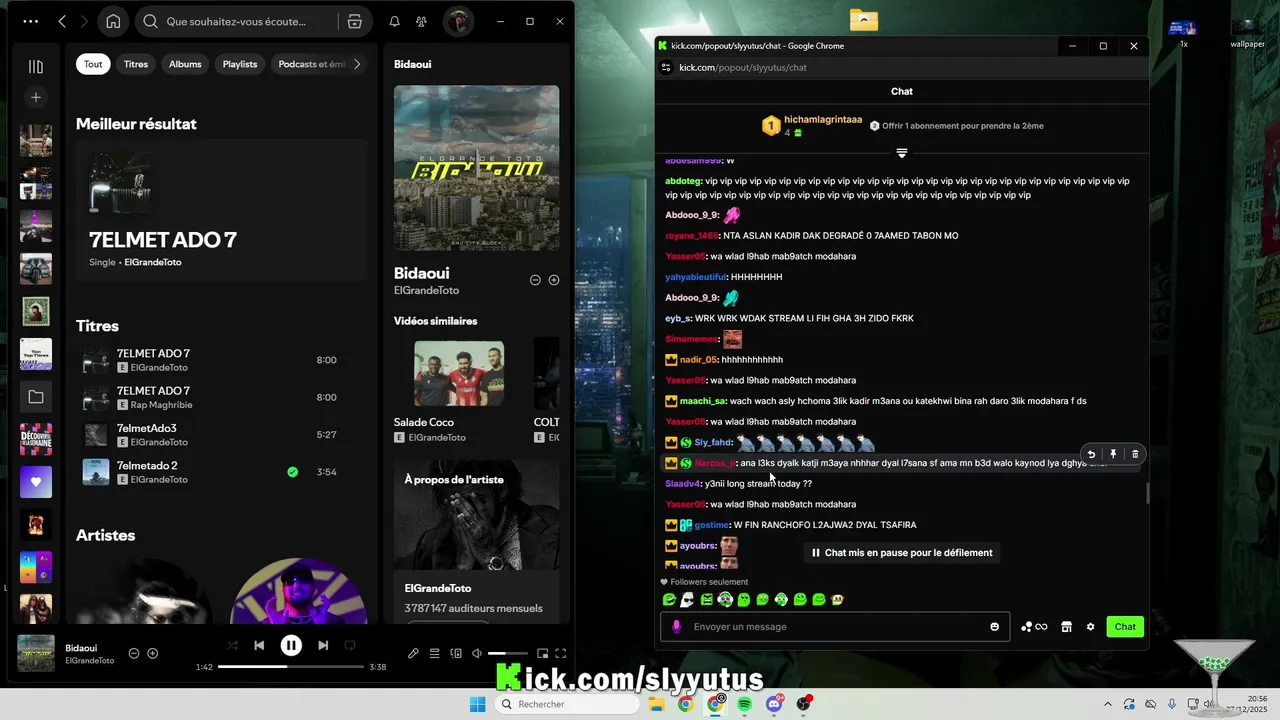Open Spotify three-dot main menu
1280x720 pixels.
[x=30, y=21]
